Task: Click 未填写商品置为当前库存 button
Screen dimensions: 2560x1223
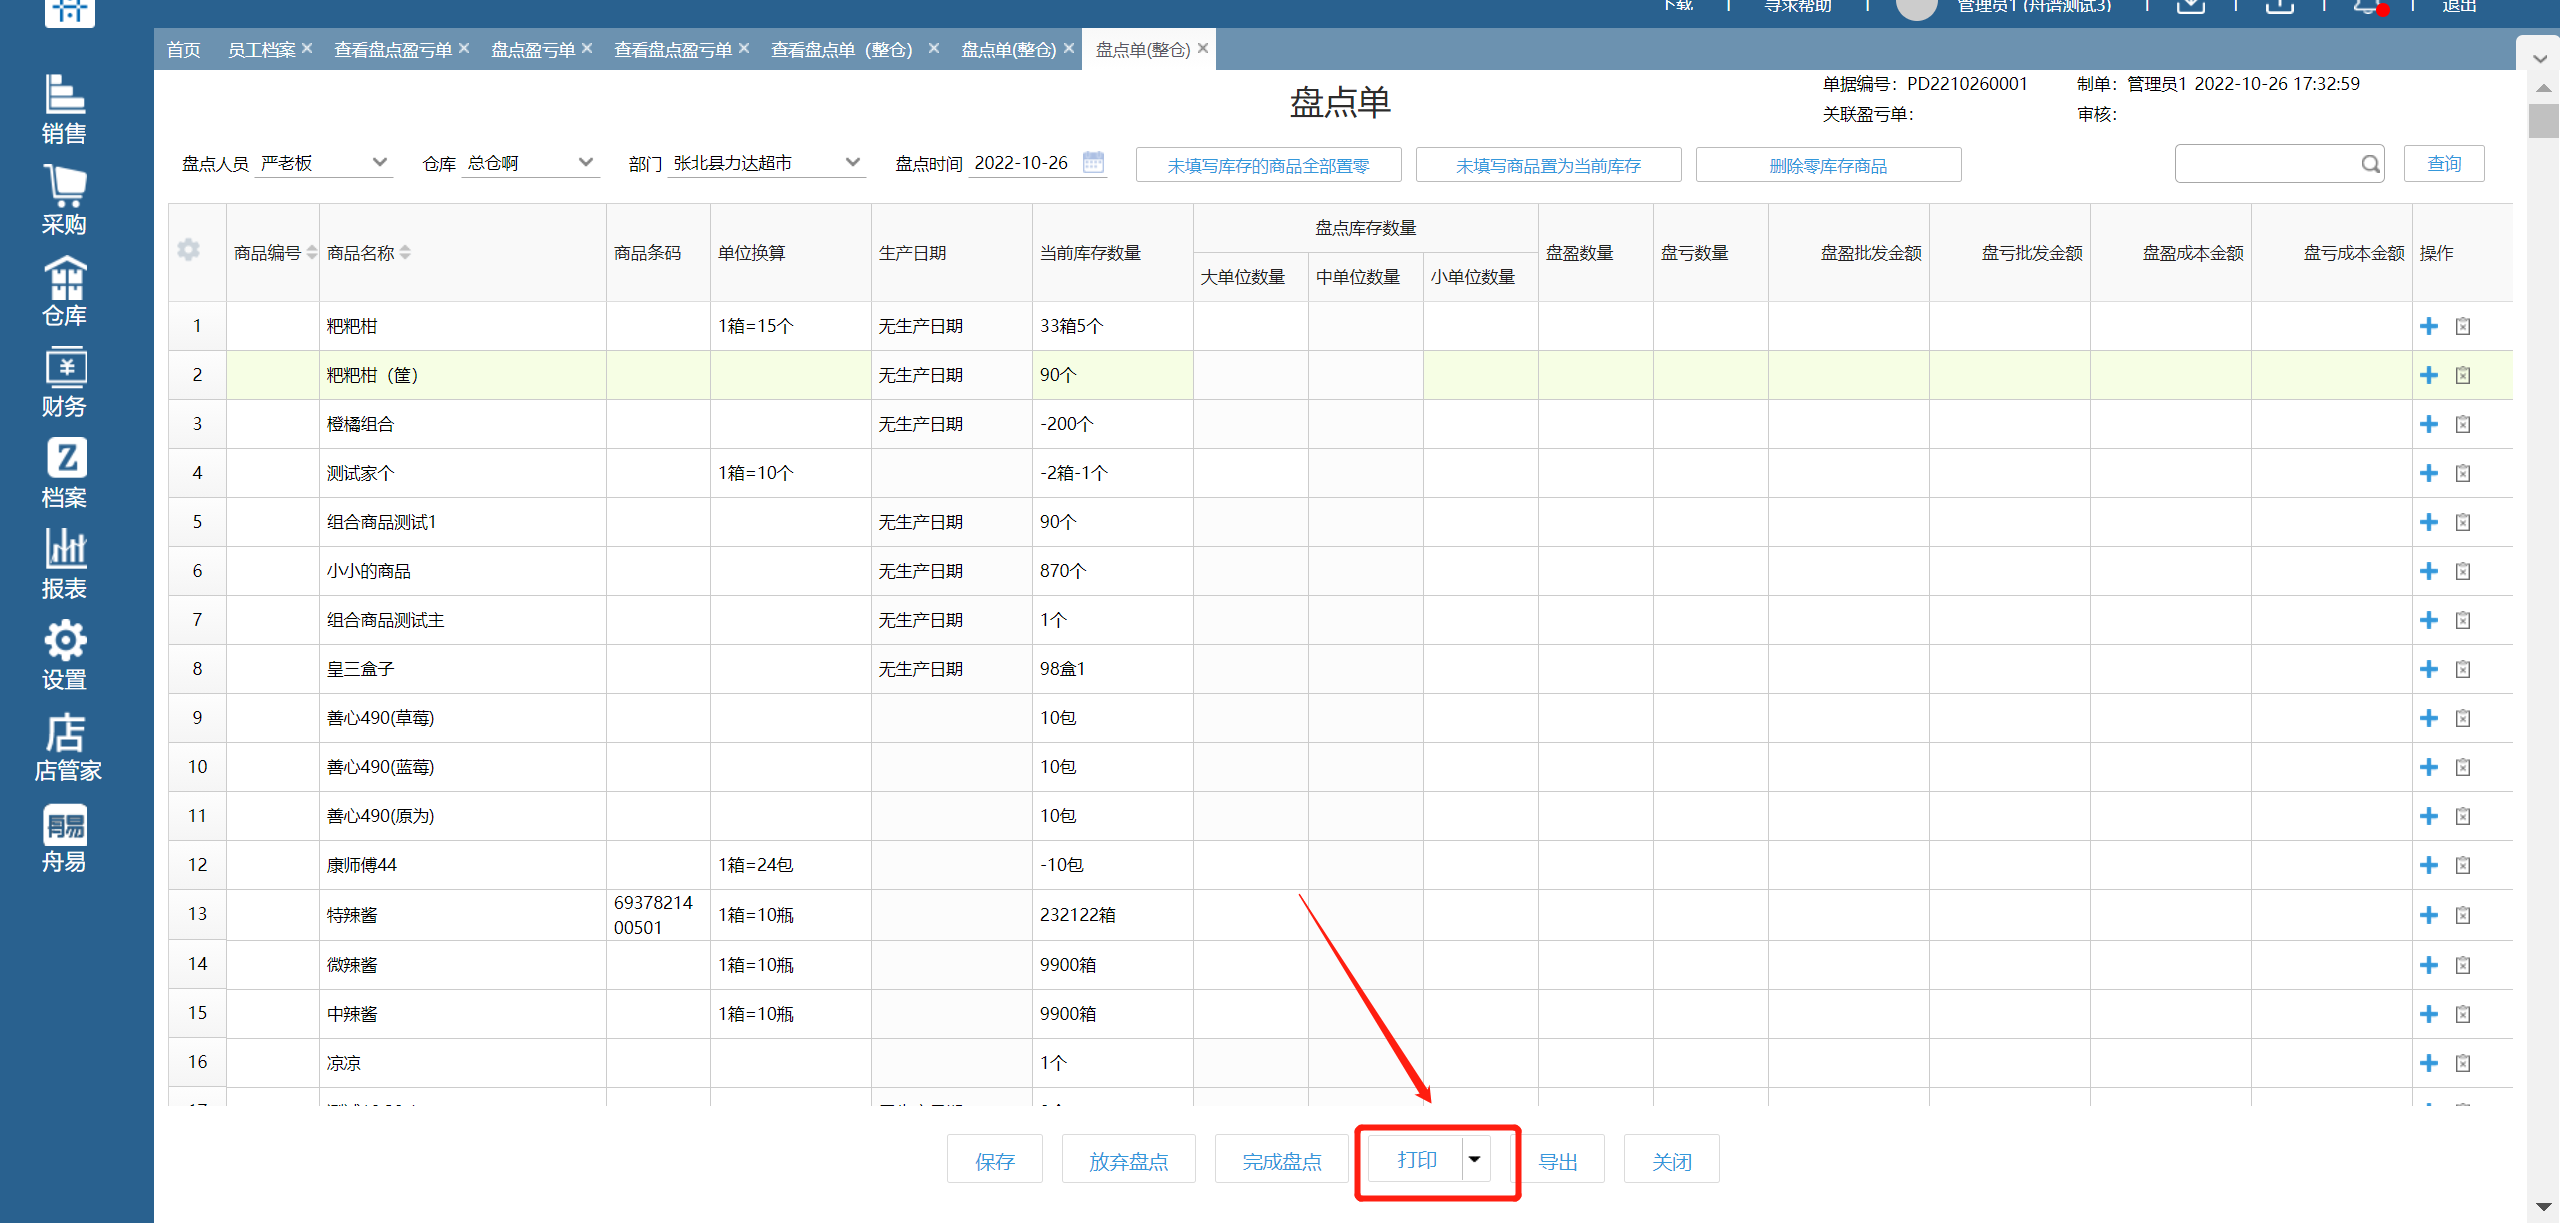Action: (x=1548, y=165)
